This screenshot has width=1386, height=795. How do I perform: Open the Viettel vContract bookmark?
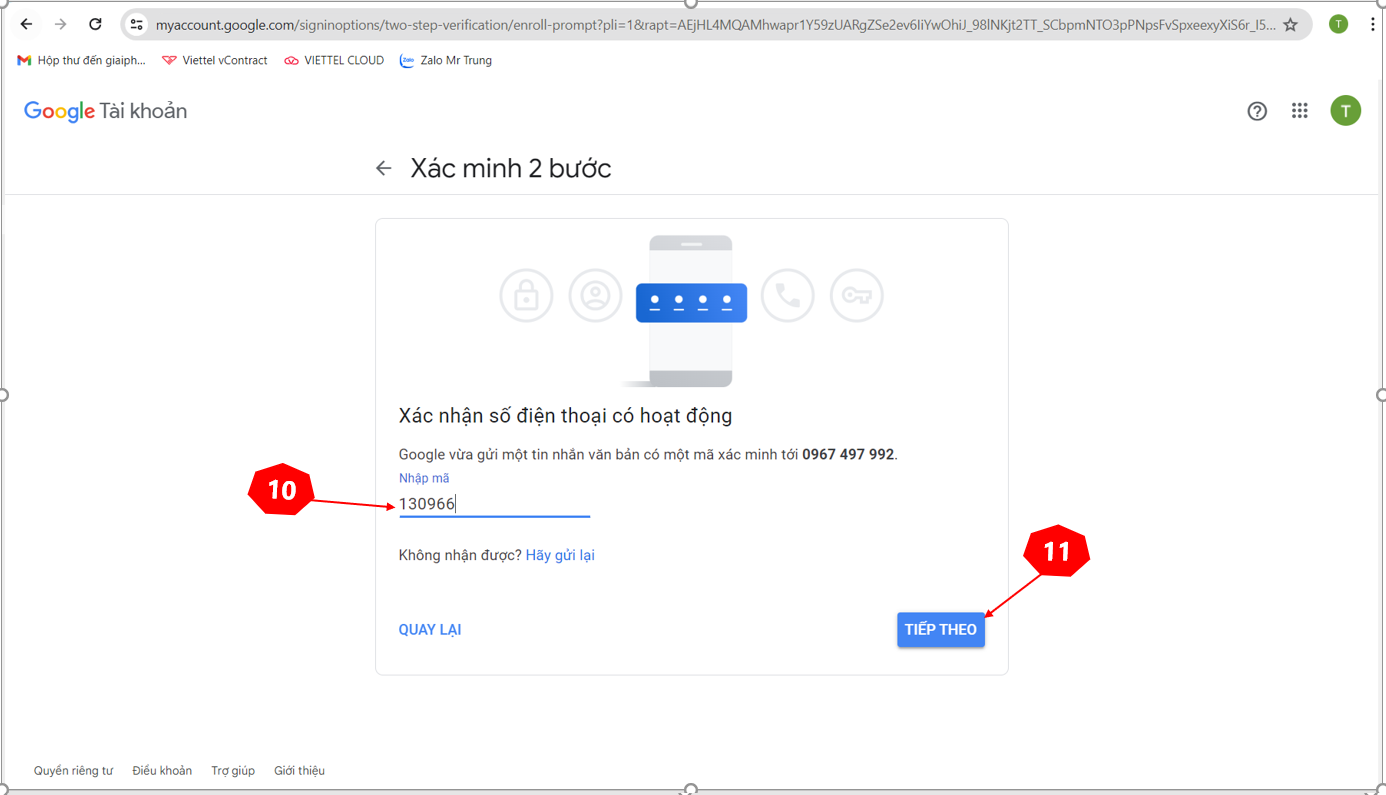pos(215,61)
